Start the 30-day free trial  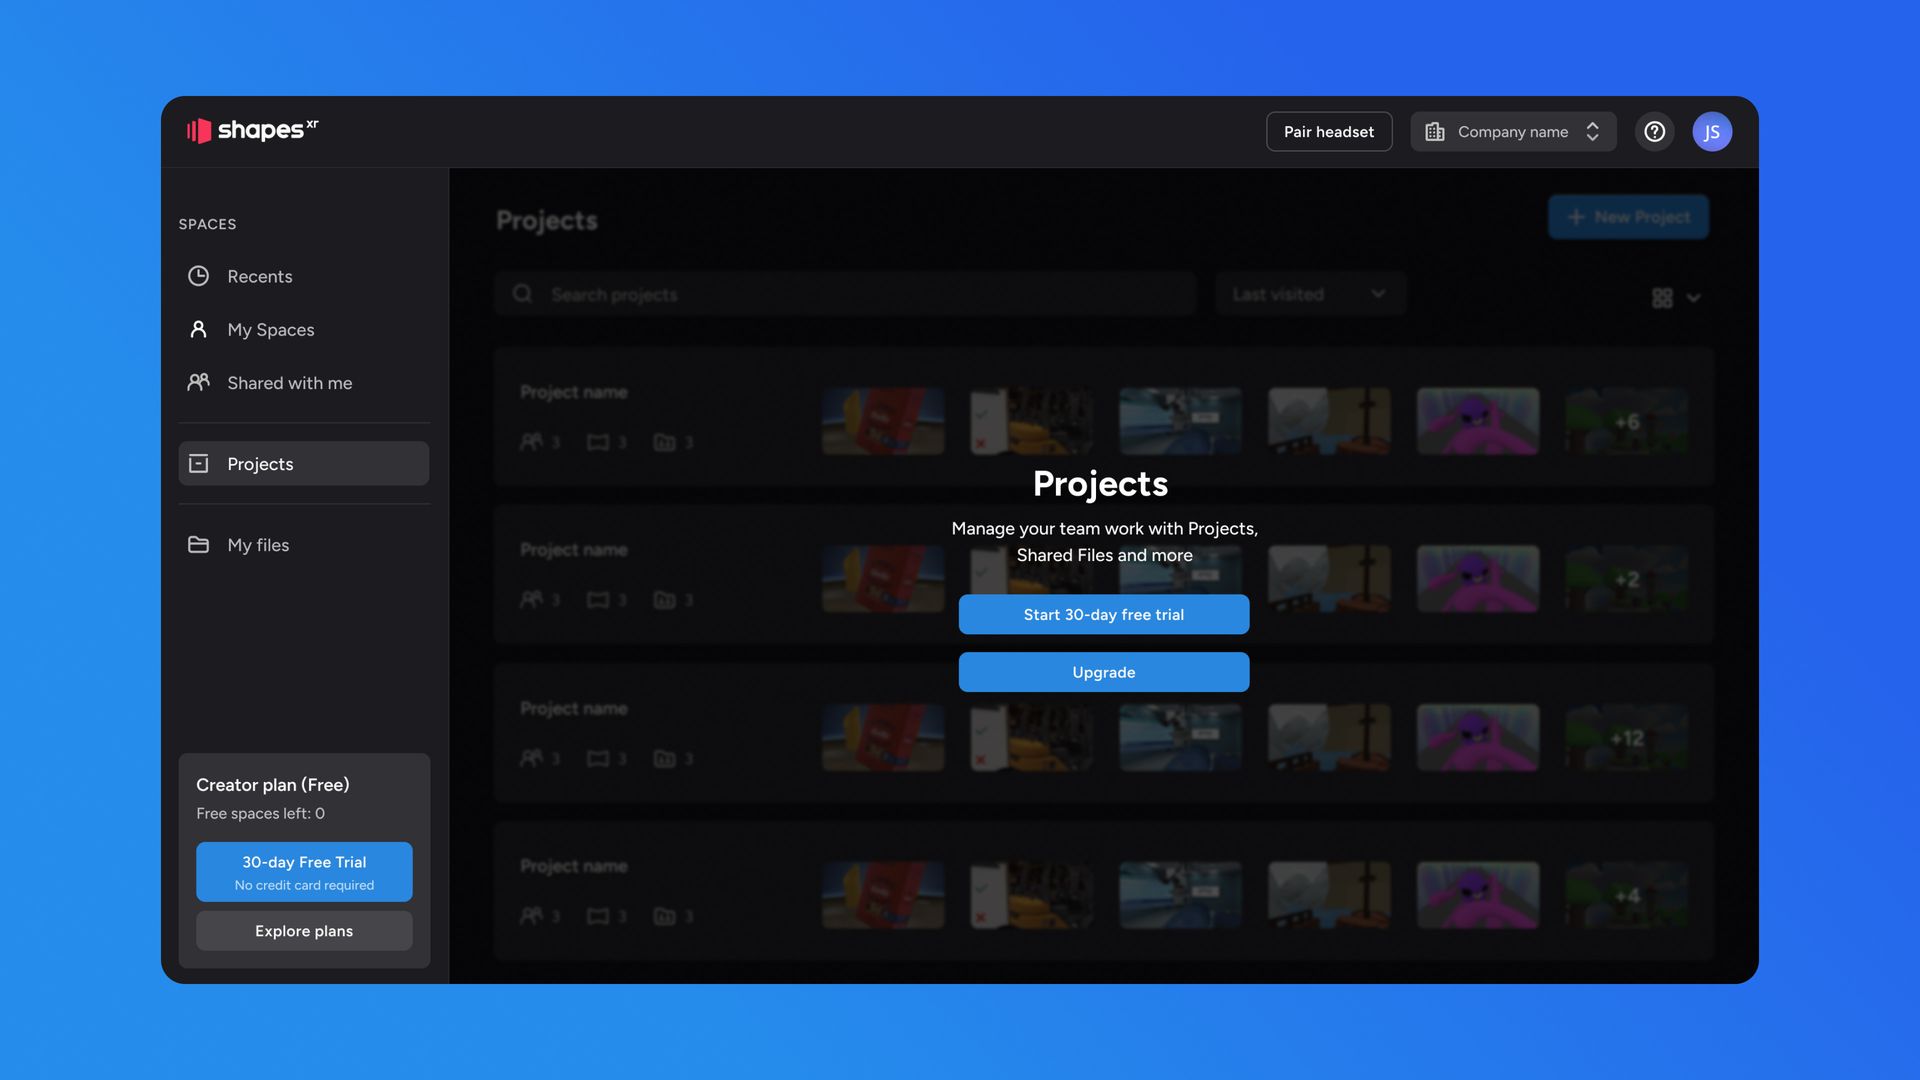(x=1104, y=614)
